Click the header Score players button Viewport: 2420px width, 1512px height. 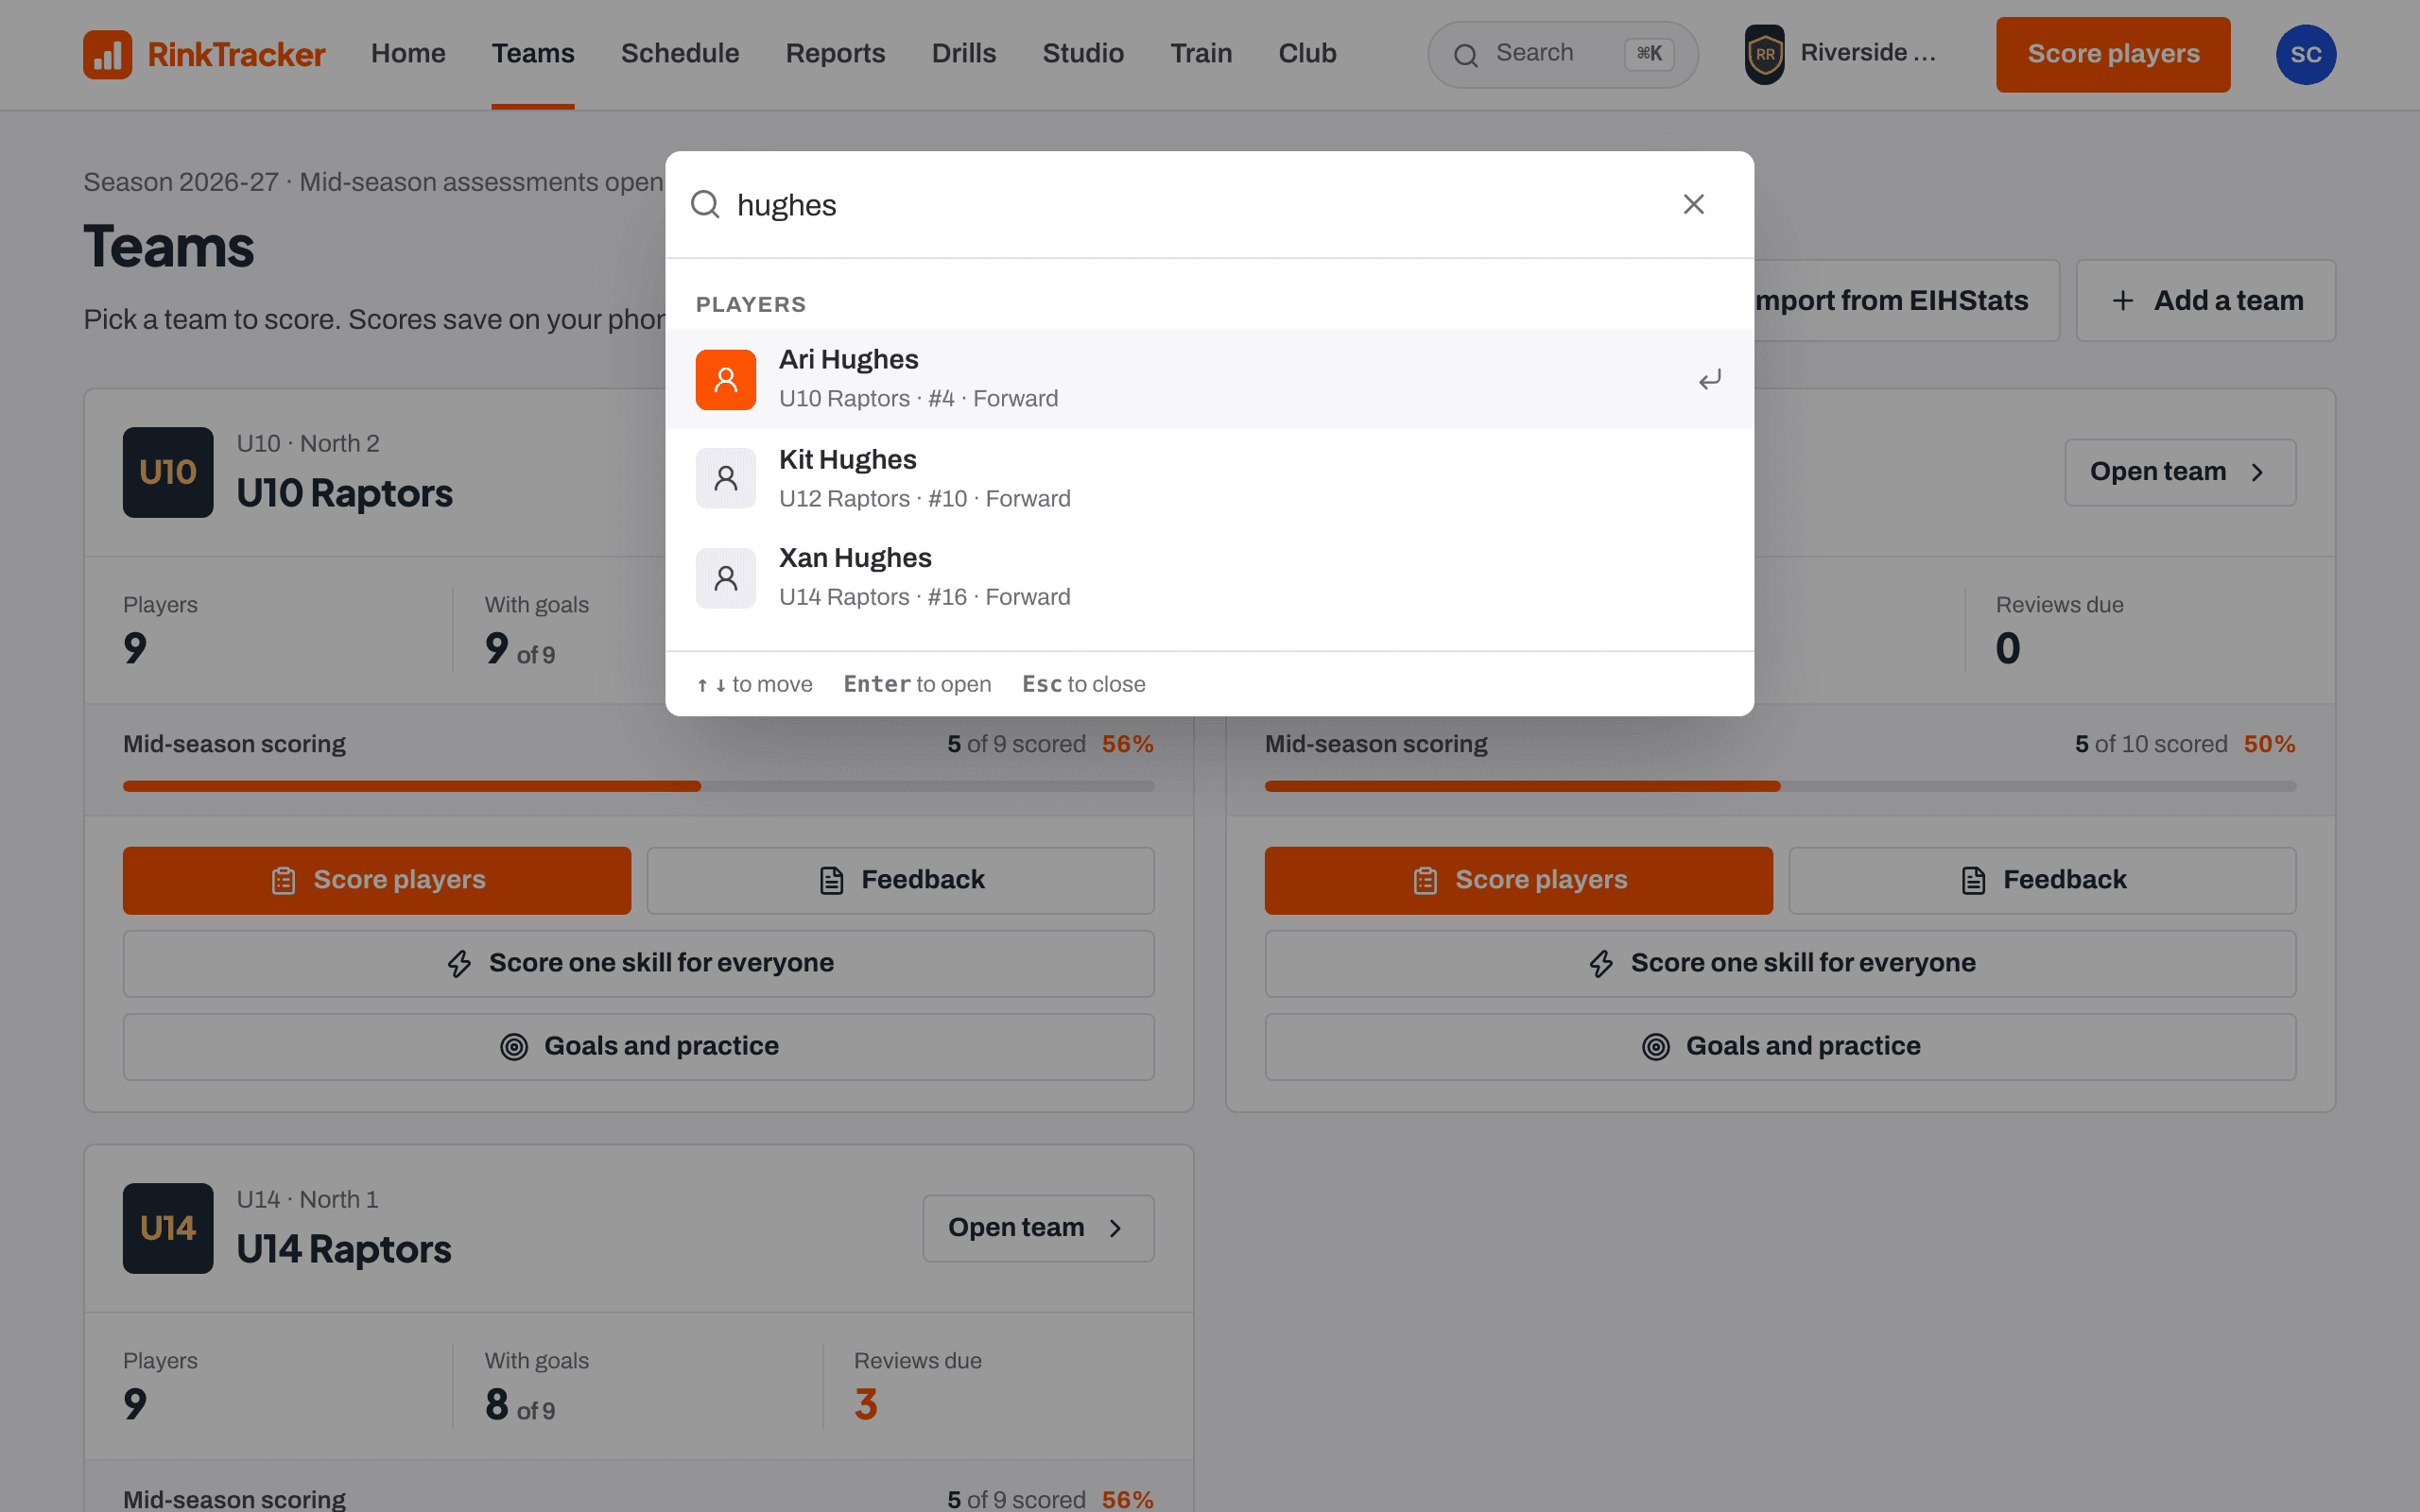pos(2113,54)
